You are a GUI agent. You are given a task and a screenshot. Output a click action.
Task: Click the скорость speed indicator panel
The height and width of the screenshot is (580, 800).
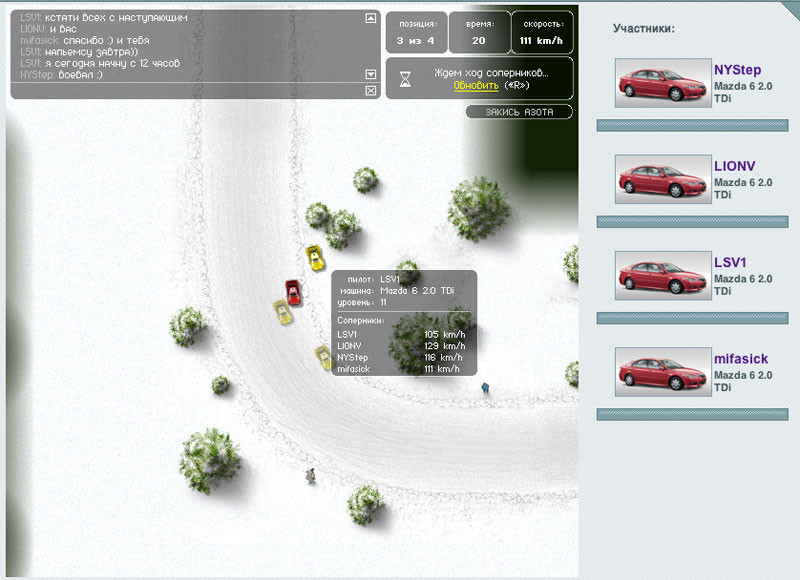pos(543,32)
